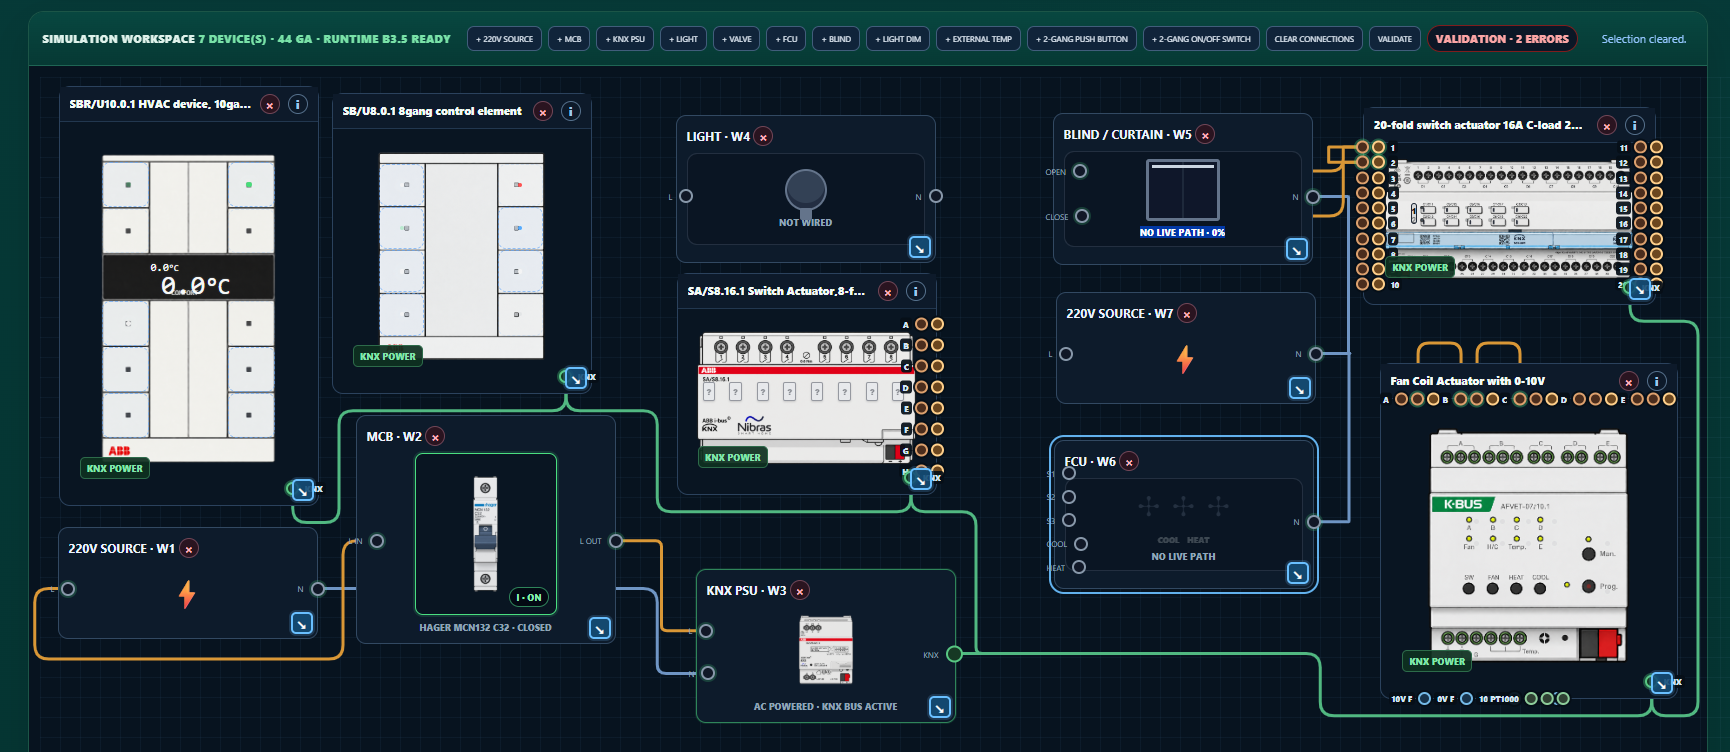The image size is (1730, 752).
Task: View info for 20-fold switch actuator
Action: coord(1635,125)
